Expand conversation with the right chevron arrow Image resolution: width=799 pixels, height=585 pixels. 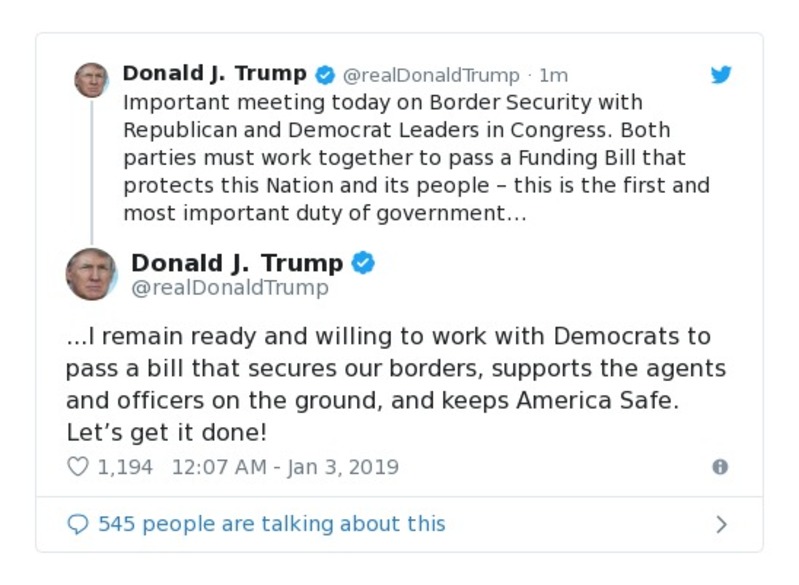[721, 524]
